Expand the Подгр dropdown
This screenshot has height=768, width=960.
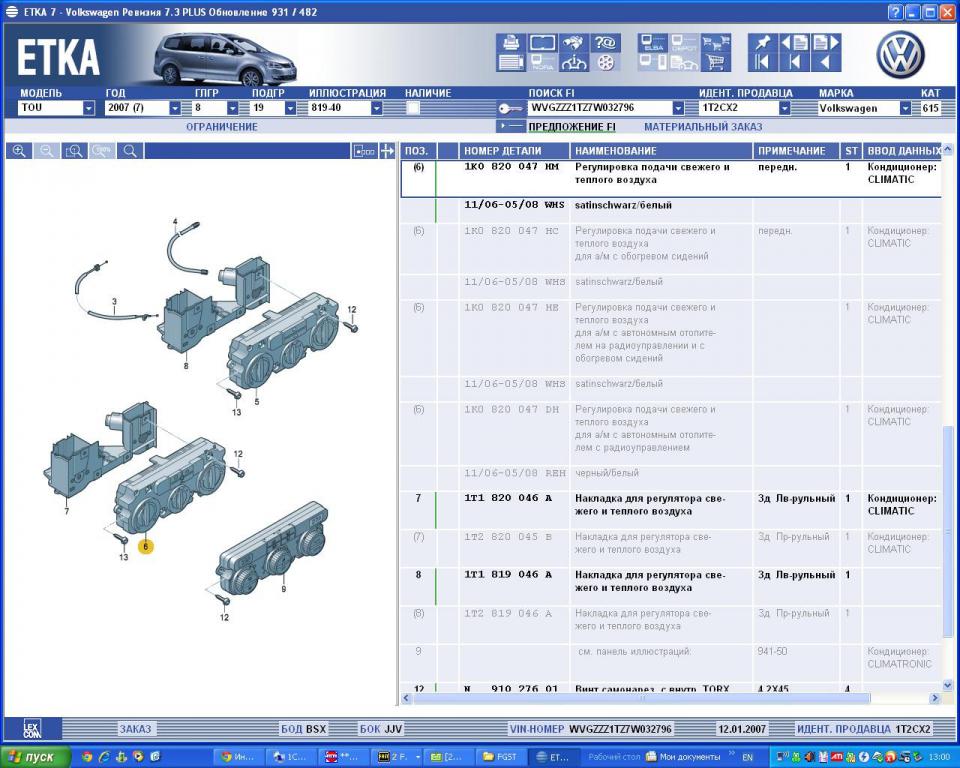[x=290, y=108]
